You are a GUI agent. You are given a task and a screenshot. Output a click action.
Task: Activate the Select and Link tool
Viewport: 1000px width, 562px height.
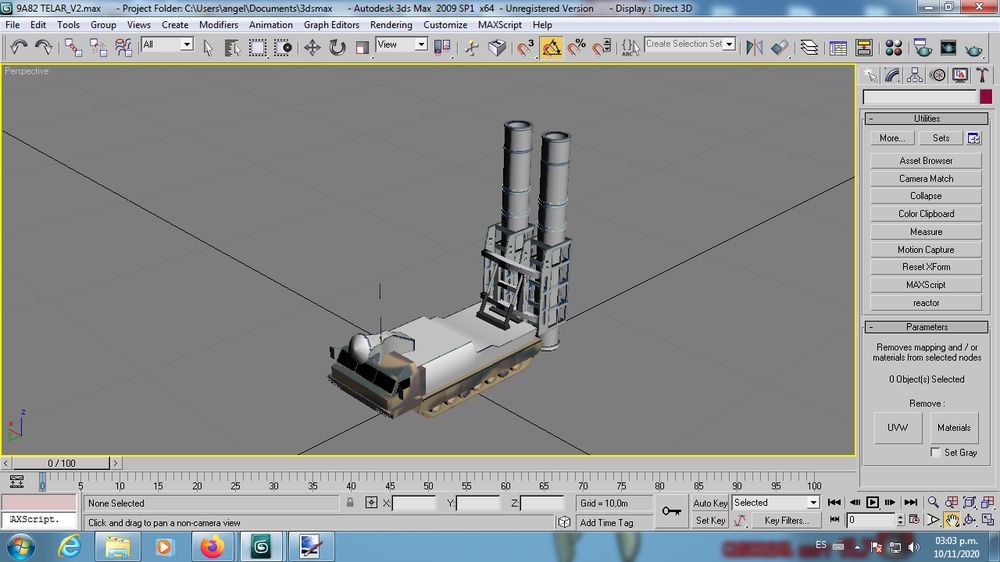pyautogui.click(x=73, y=47)
